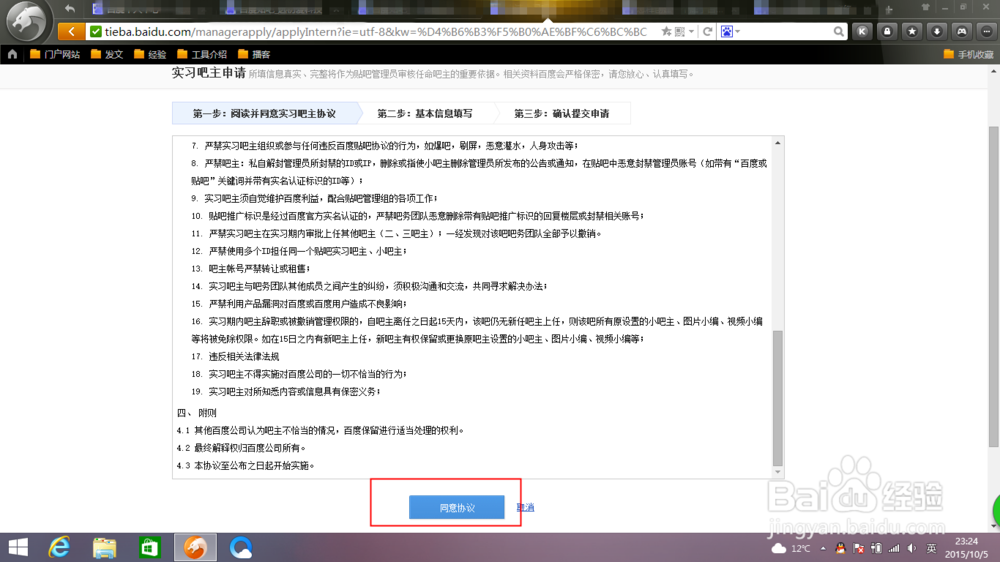Select step 第三步 确认提交申请
1000x562 pixels.
click(561, 114)
